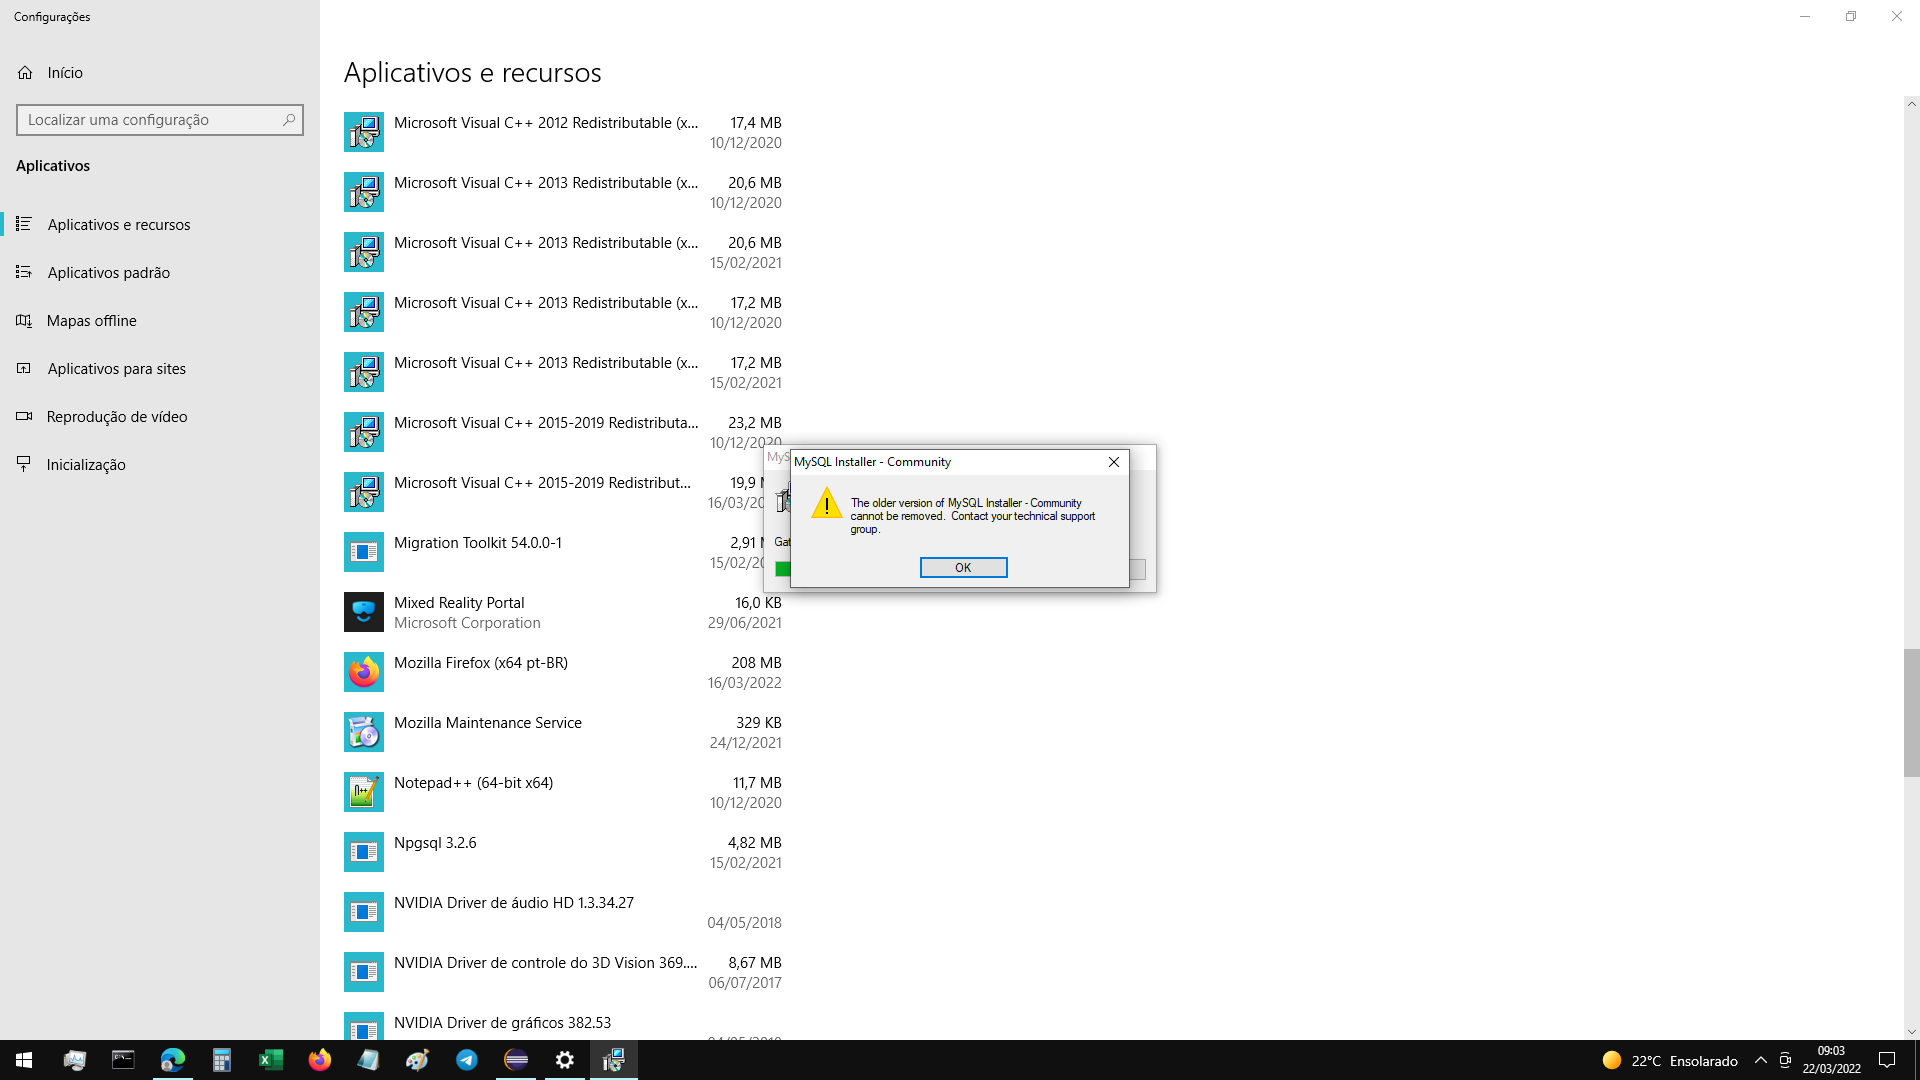The height and width of the screenshot is (1080, 1920).
Task: Switch to the installer icon in the taskbar
Action: coord(613,1060)
